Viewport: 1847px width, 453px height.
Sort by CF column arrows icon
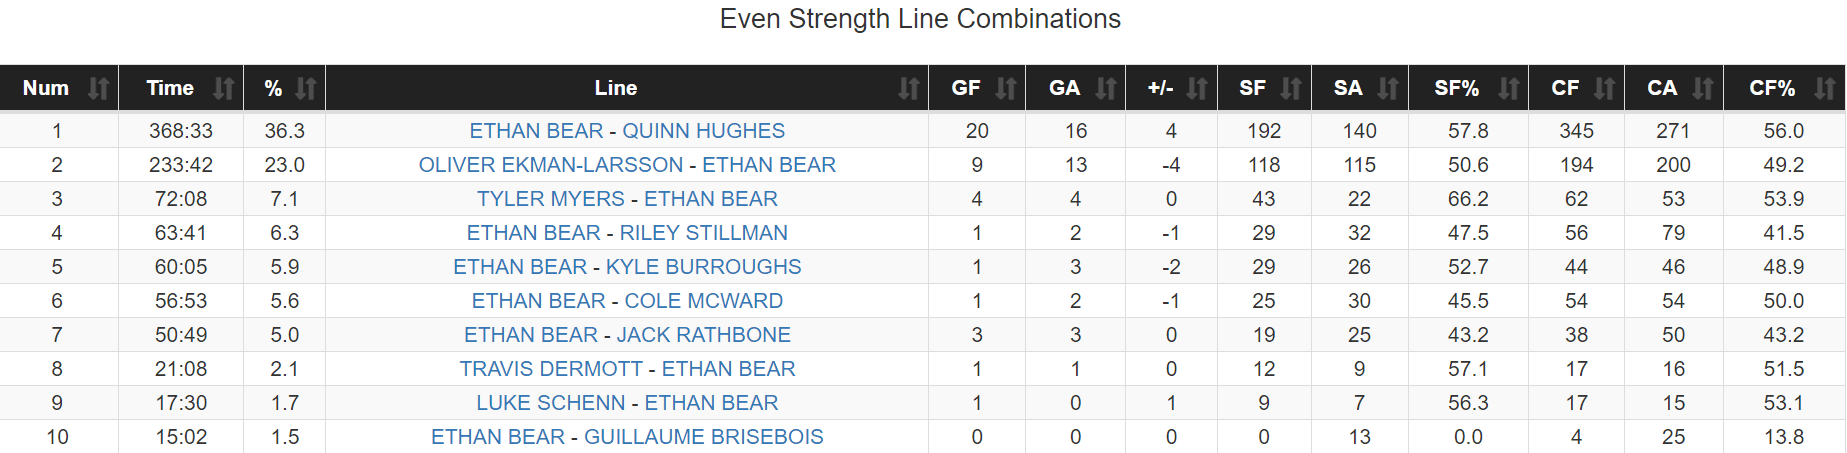pos(1604,88)
